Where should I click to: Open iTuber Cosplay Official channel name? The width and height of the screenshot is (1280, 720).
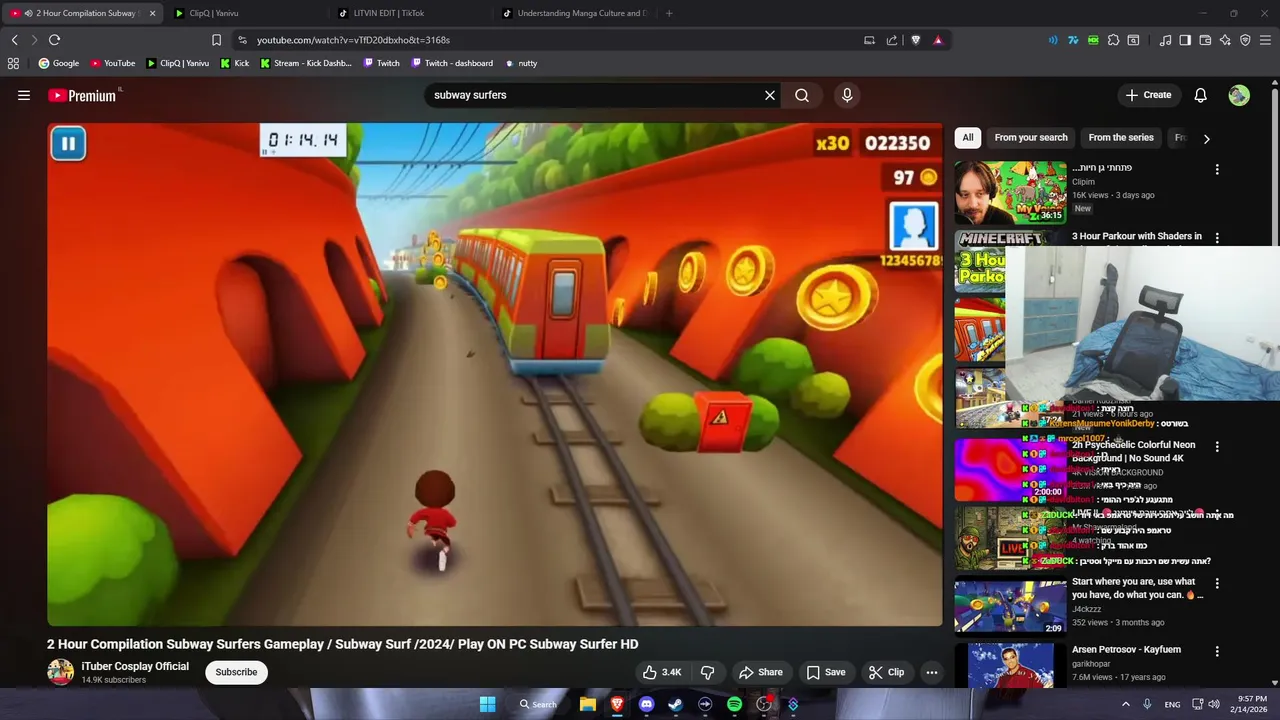pyautogui.click(x=135, y=666)
